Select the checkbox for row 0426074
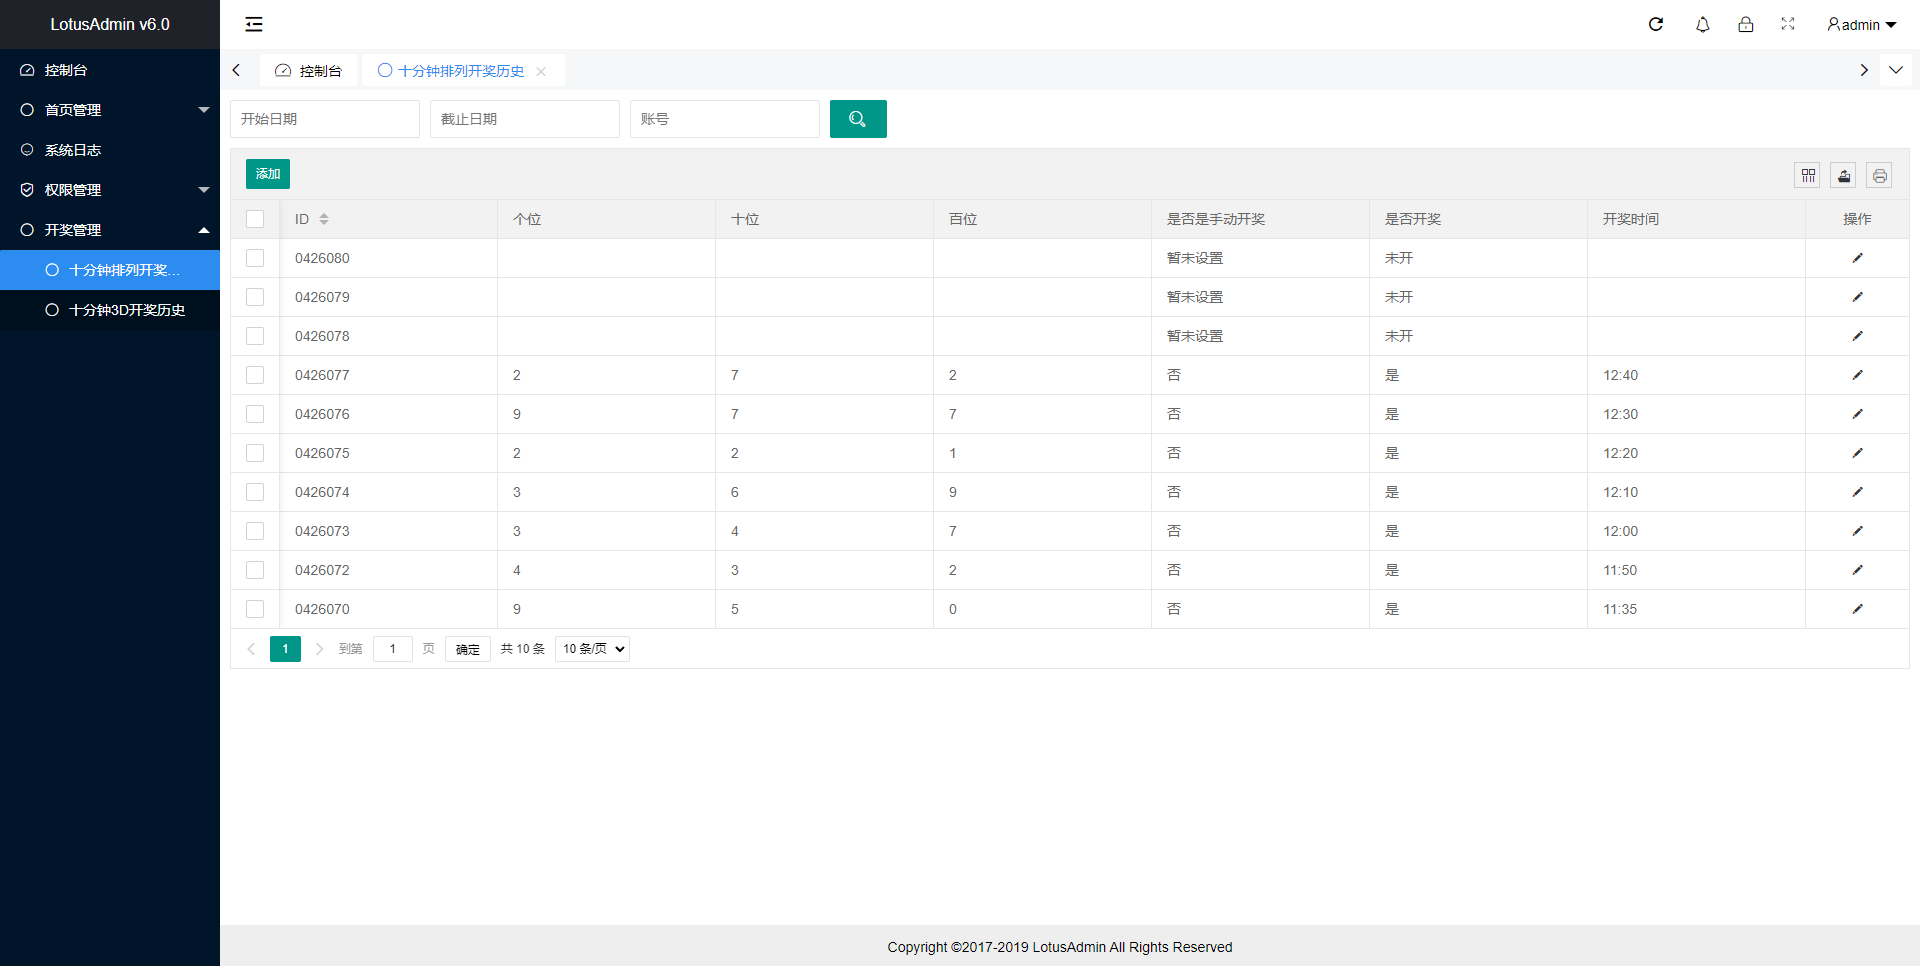Screen dimensions: 1920x966 [255, 492]
